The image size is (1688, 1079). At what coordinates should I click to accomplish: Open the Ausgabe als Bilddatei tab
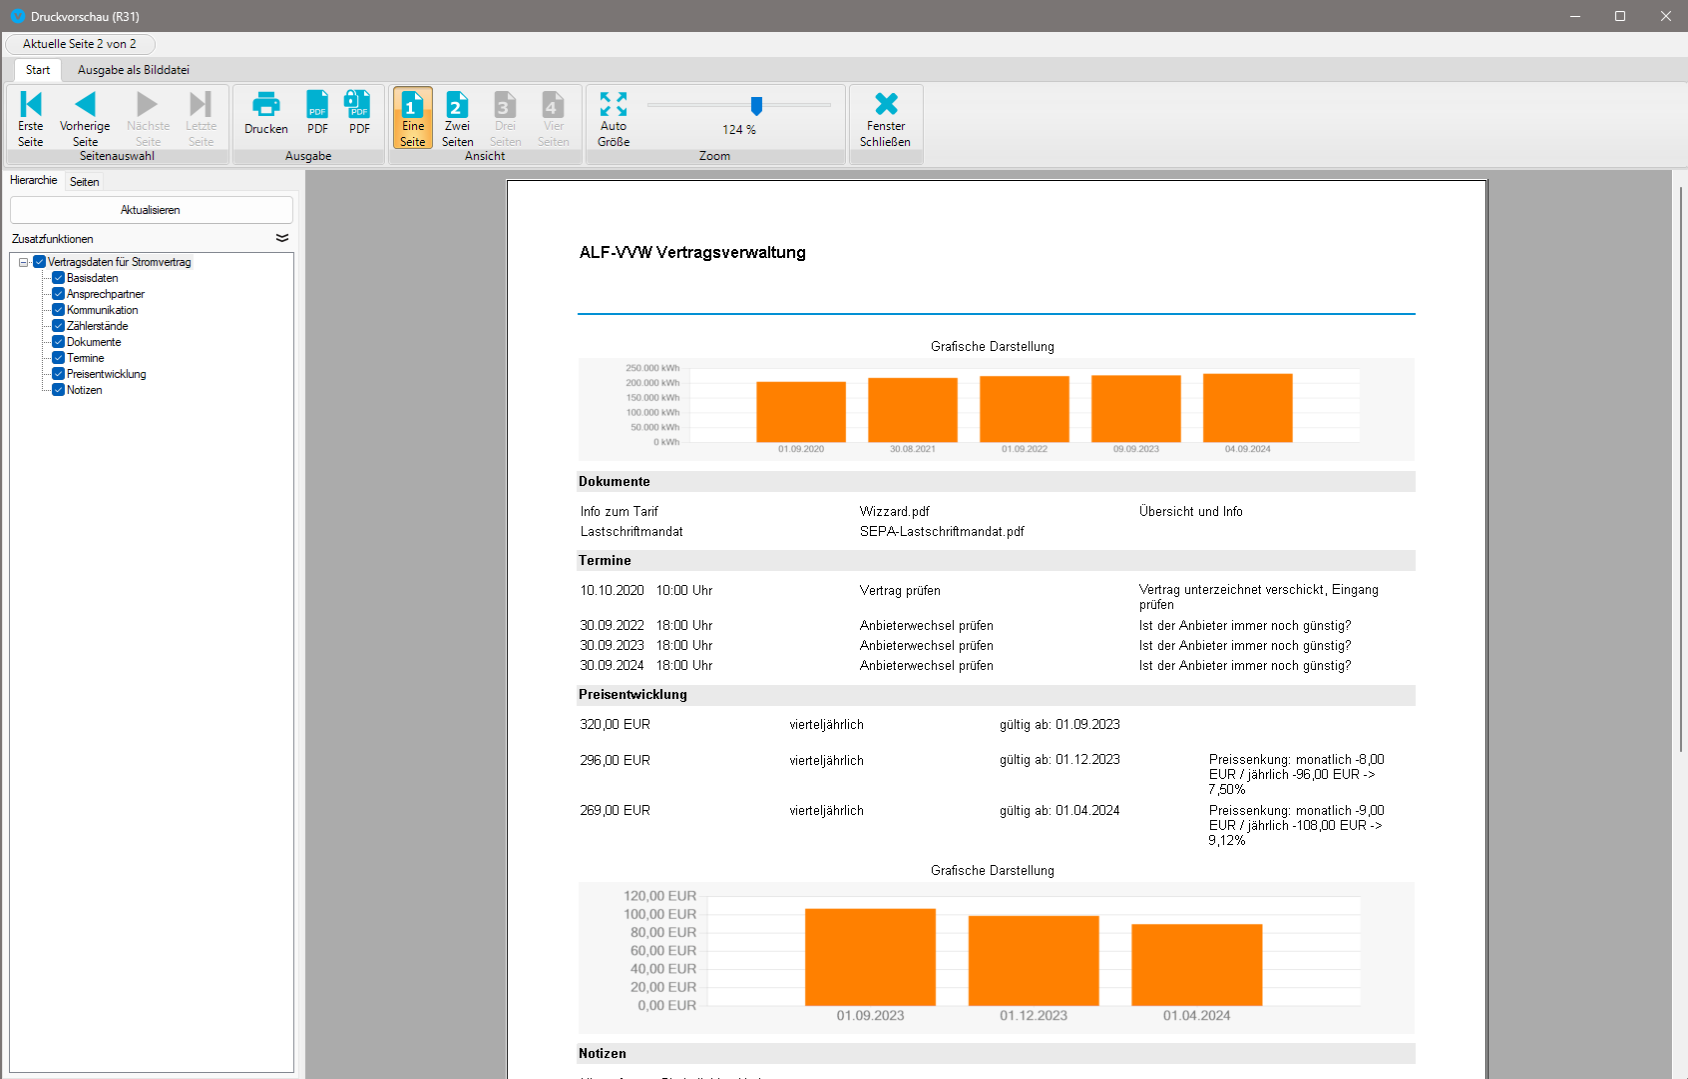point(133,70)
